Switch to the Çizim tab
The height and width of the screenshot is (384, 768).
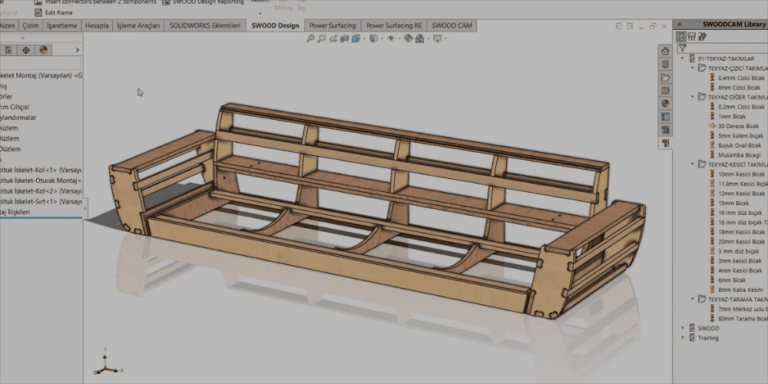[x=30, y=25]
